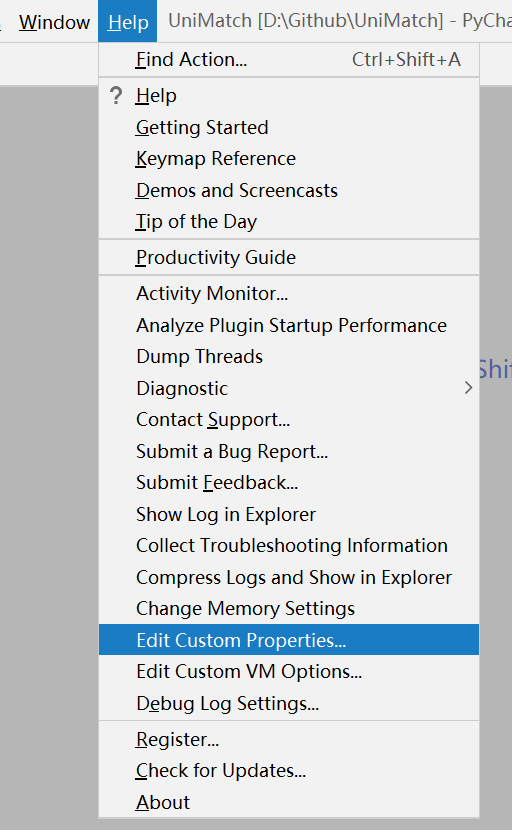
Task: Select Edit Custom Properties
Action: [289, 640]
